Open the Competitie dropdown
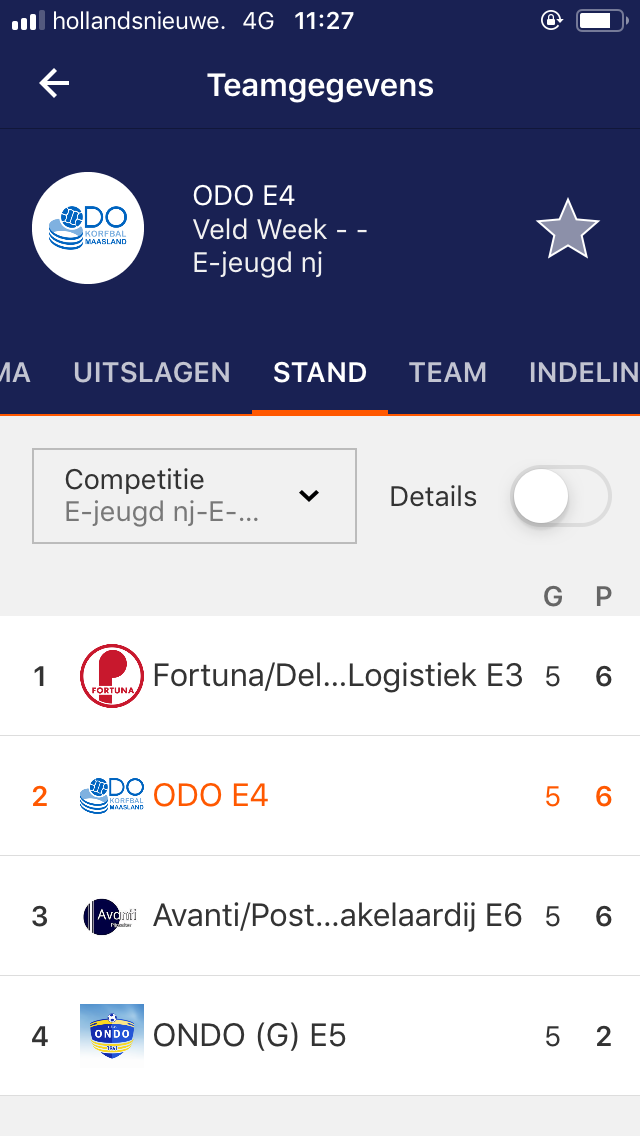 pos(194,496)
